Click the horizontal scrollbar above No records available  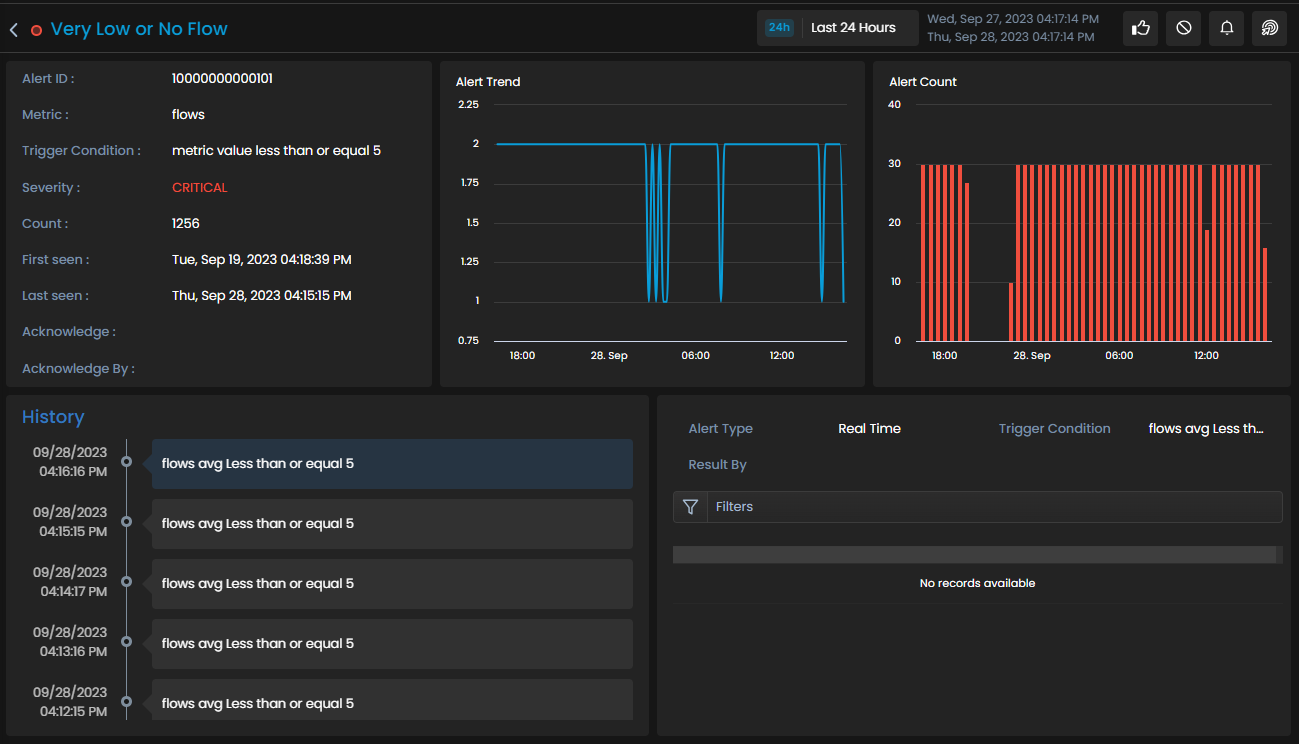coord(975,554)
